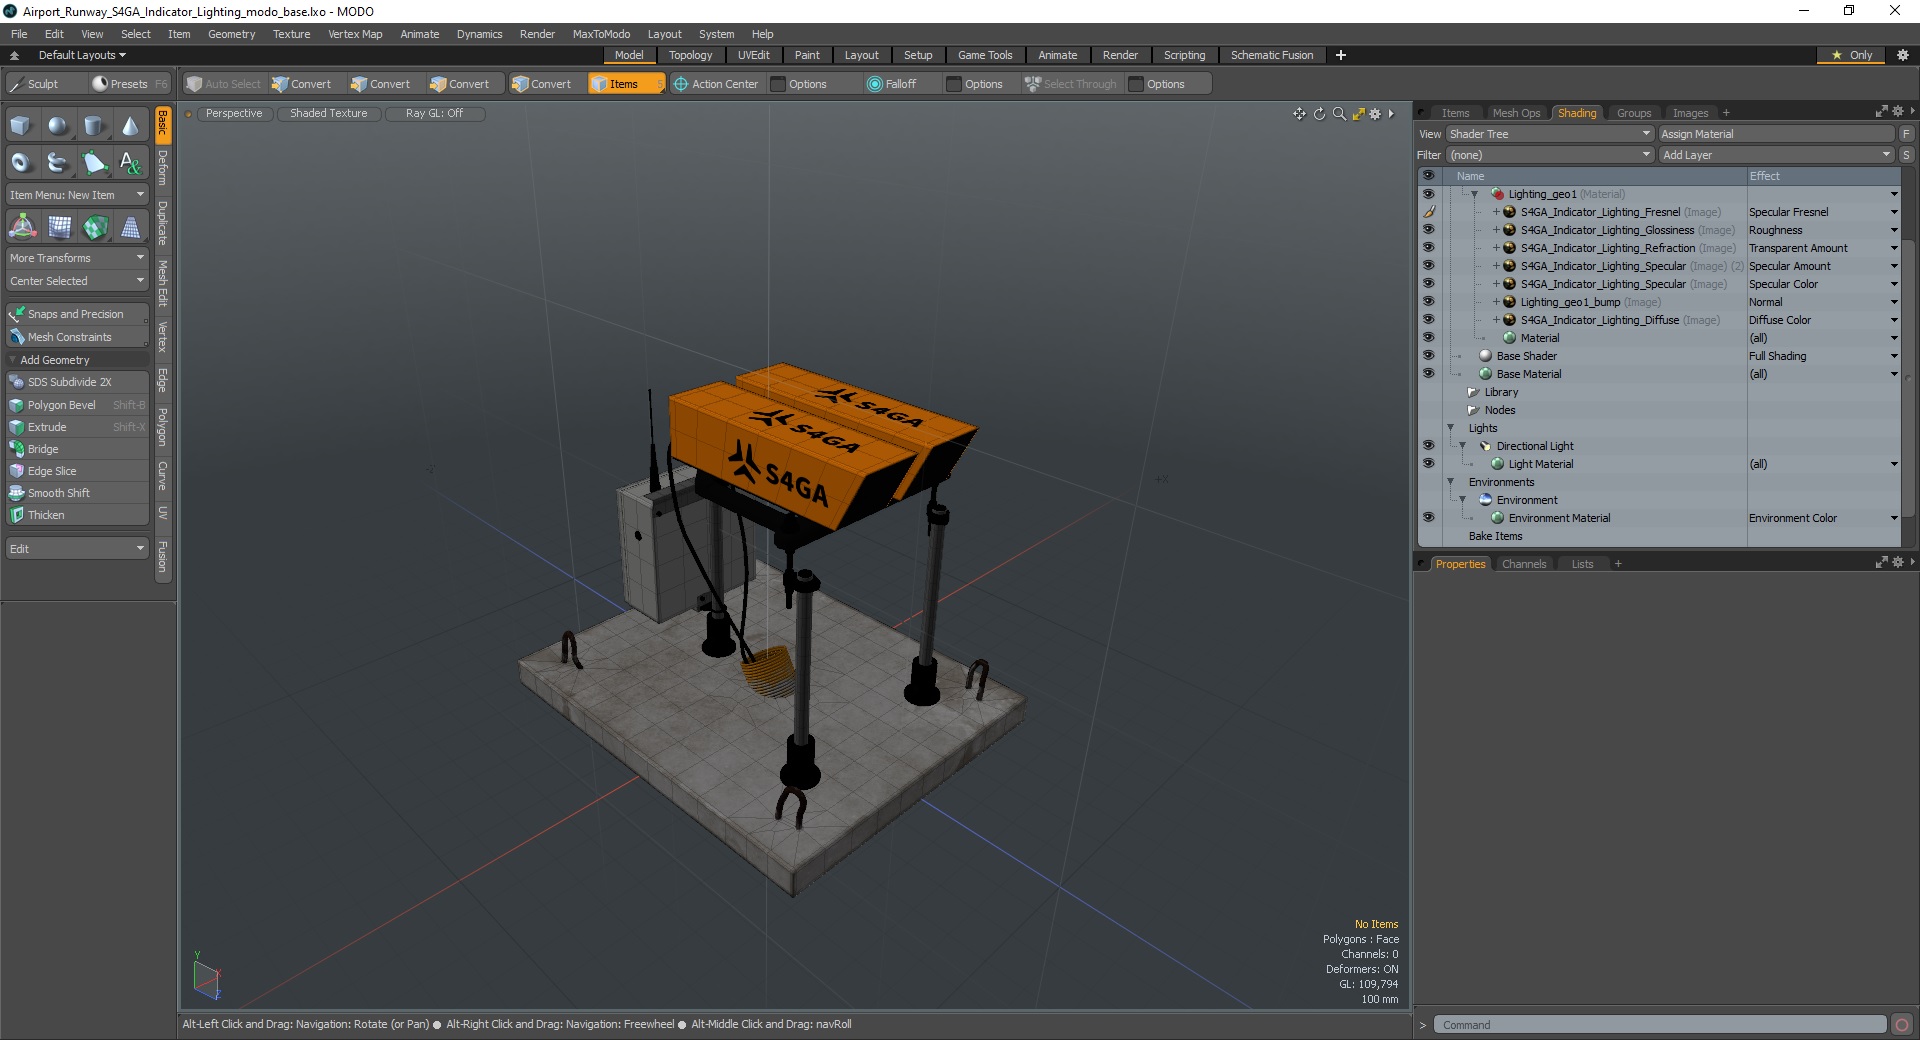Open Snaps and Precision tool
This screenshot has height=1040, width=1920.
pos(77,314)
